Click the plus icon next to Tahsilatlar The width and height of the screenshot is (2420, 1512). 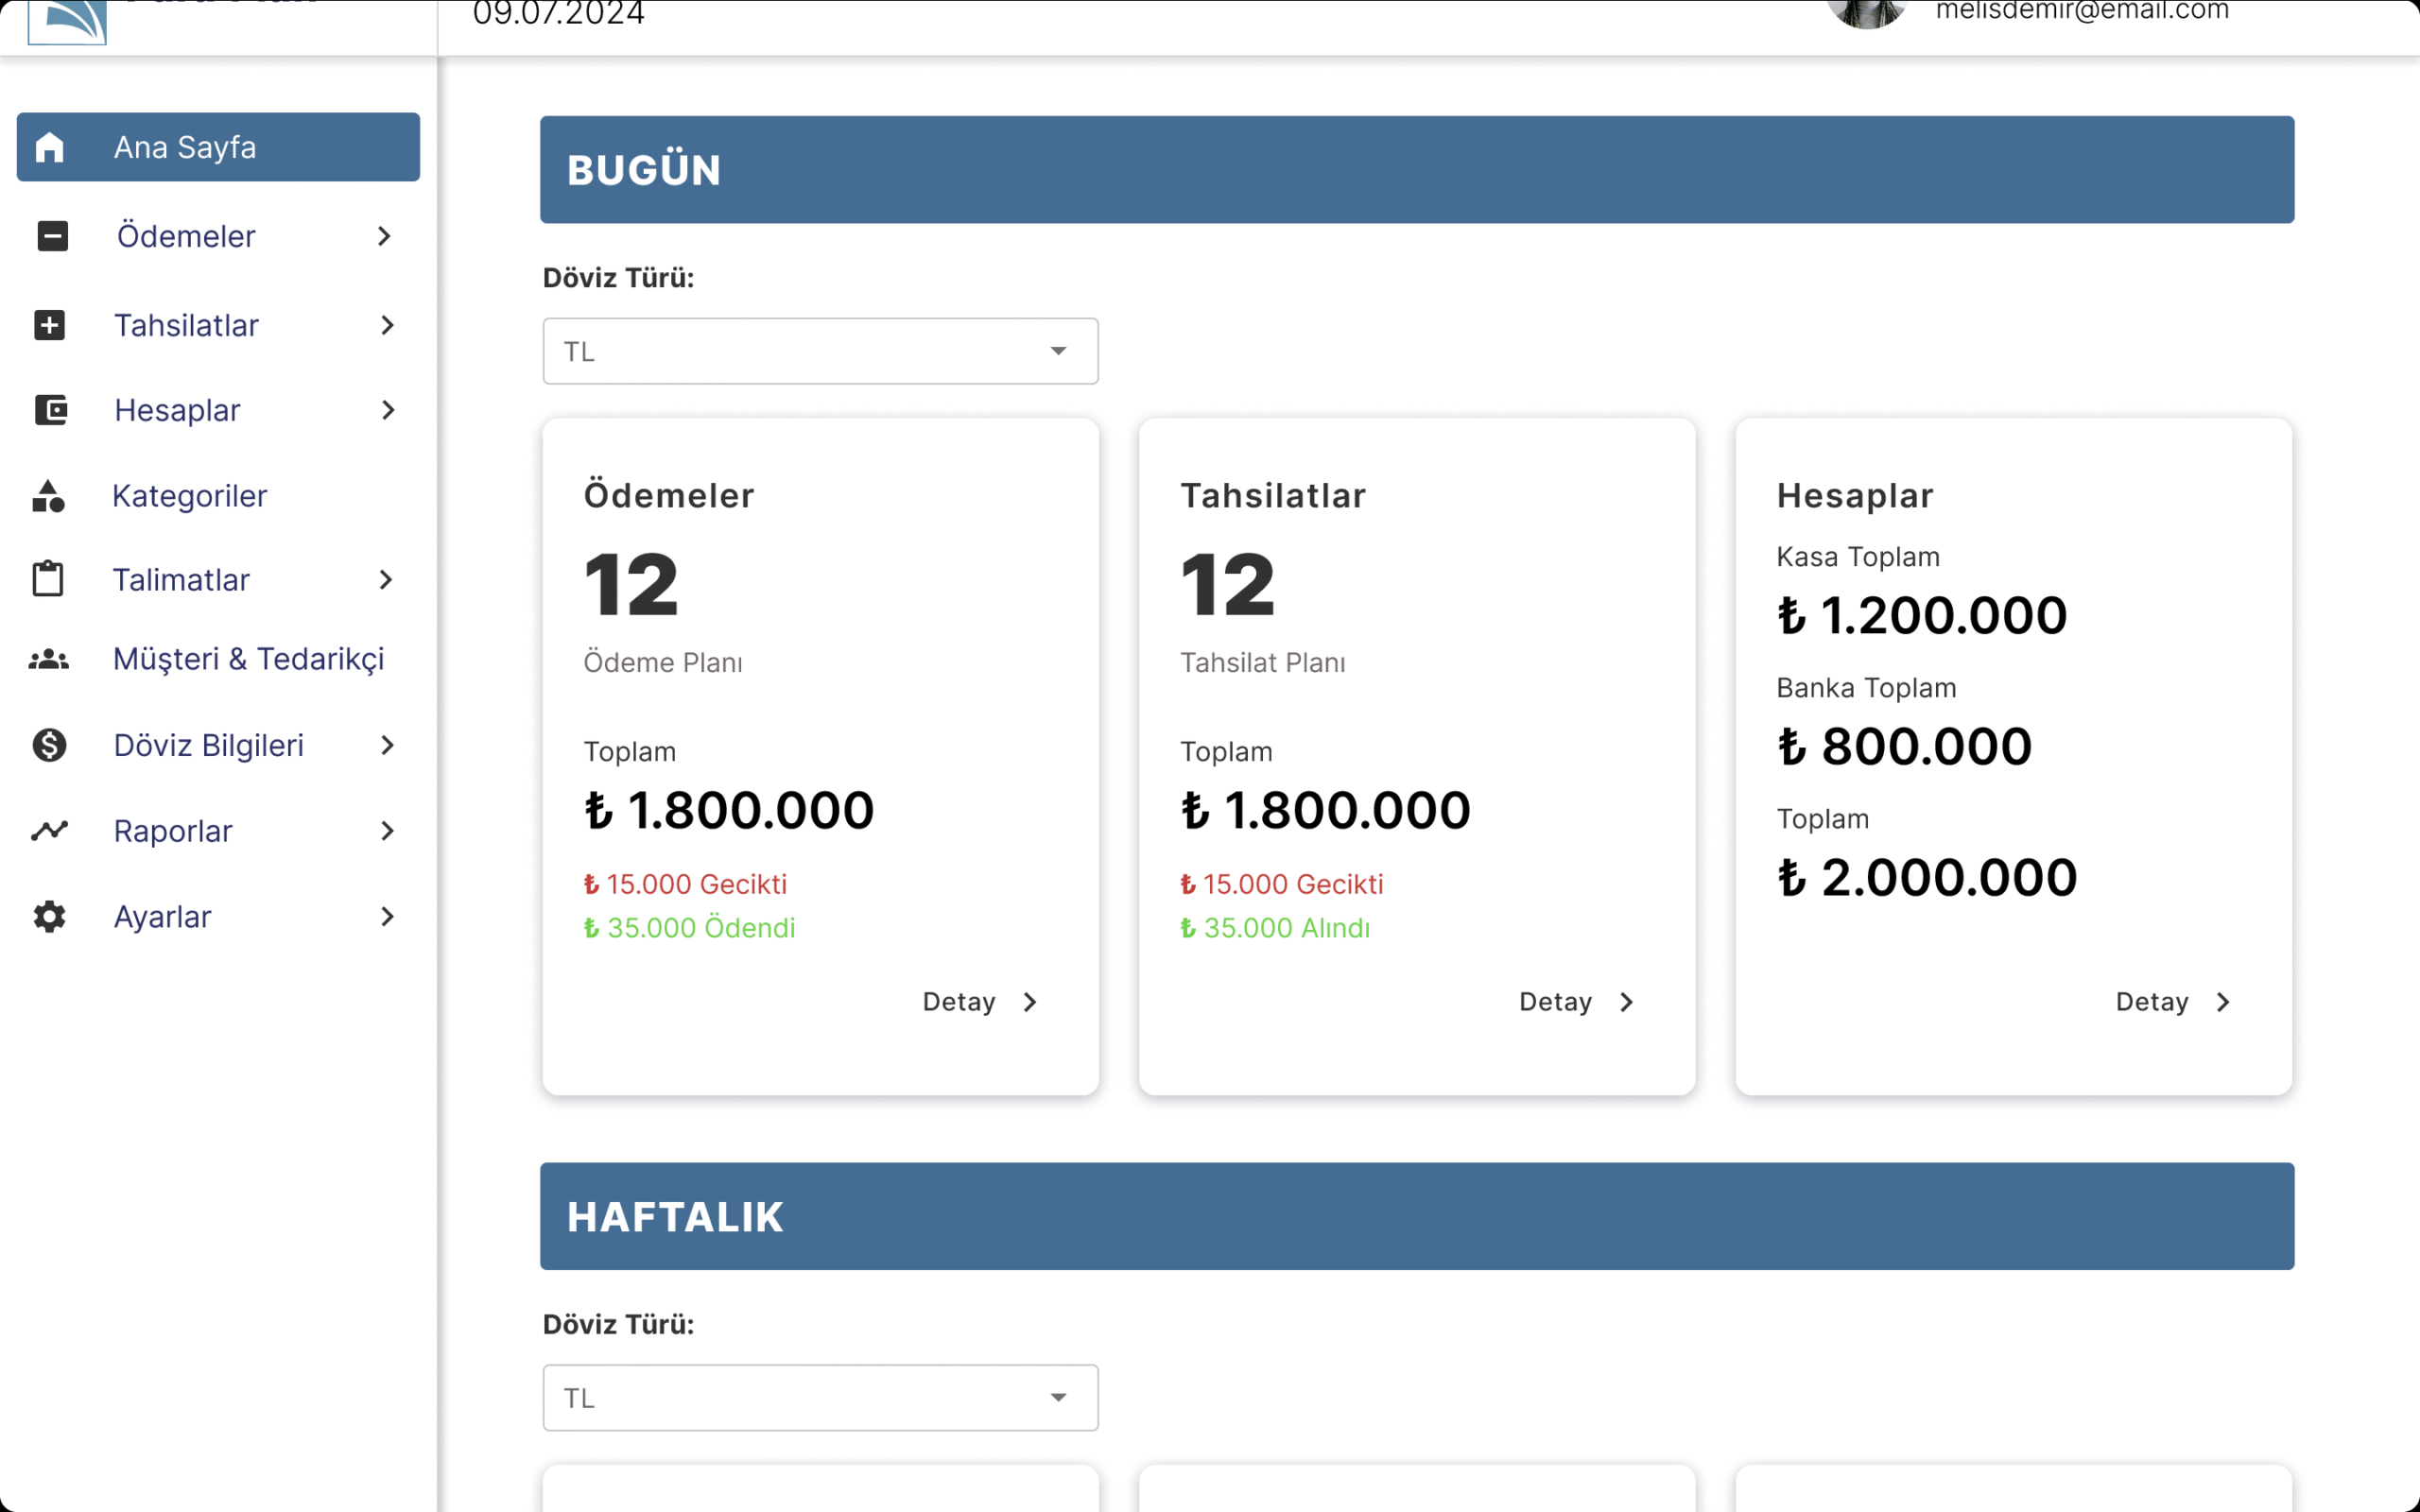coord(49,325)
